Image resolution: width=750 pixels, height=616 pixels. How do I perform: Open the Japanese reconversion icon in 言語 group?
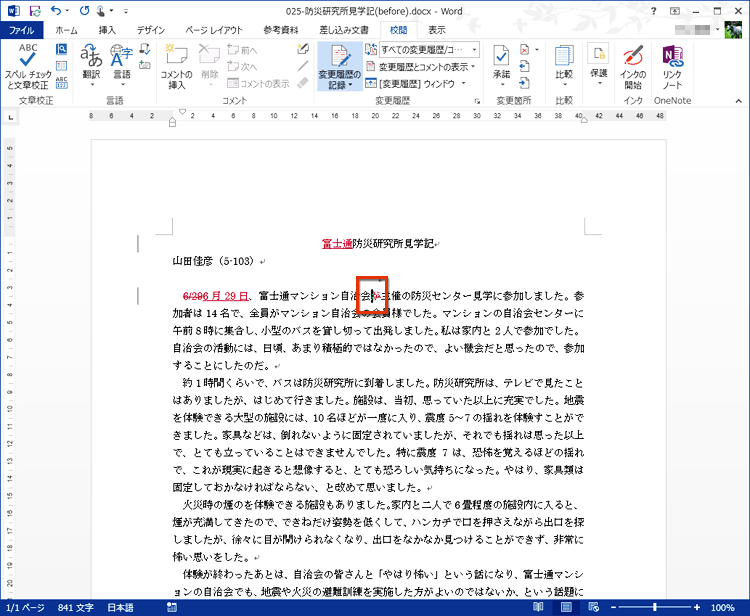(144, 48)
